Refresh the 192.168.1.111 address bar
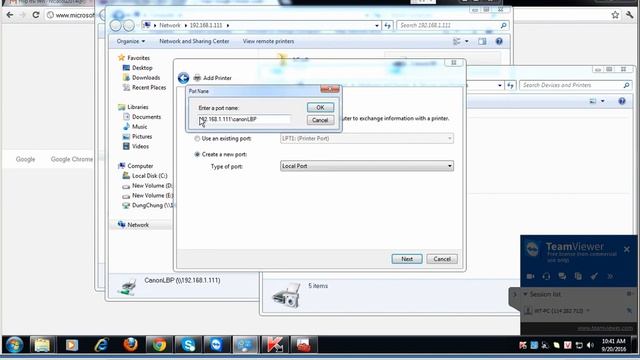Image resolution: width=640 pixels, height=360 pixels. 387,25
